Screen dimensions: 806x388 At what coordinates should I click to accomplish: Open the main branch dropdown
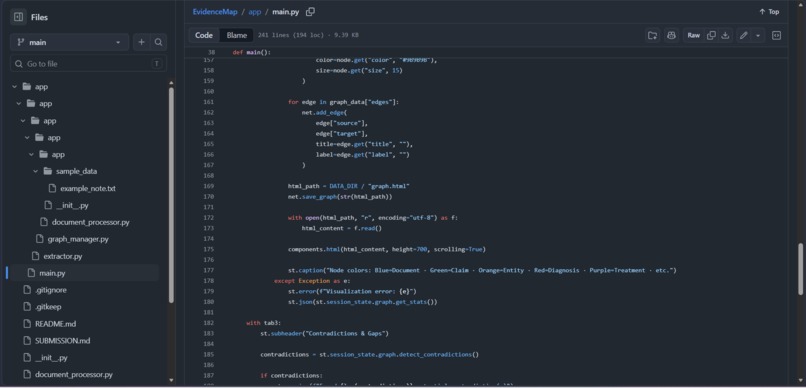pos(69,42)
